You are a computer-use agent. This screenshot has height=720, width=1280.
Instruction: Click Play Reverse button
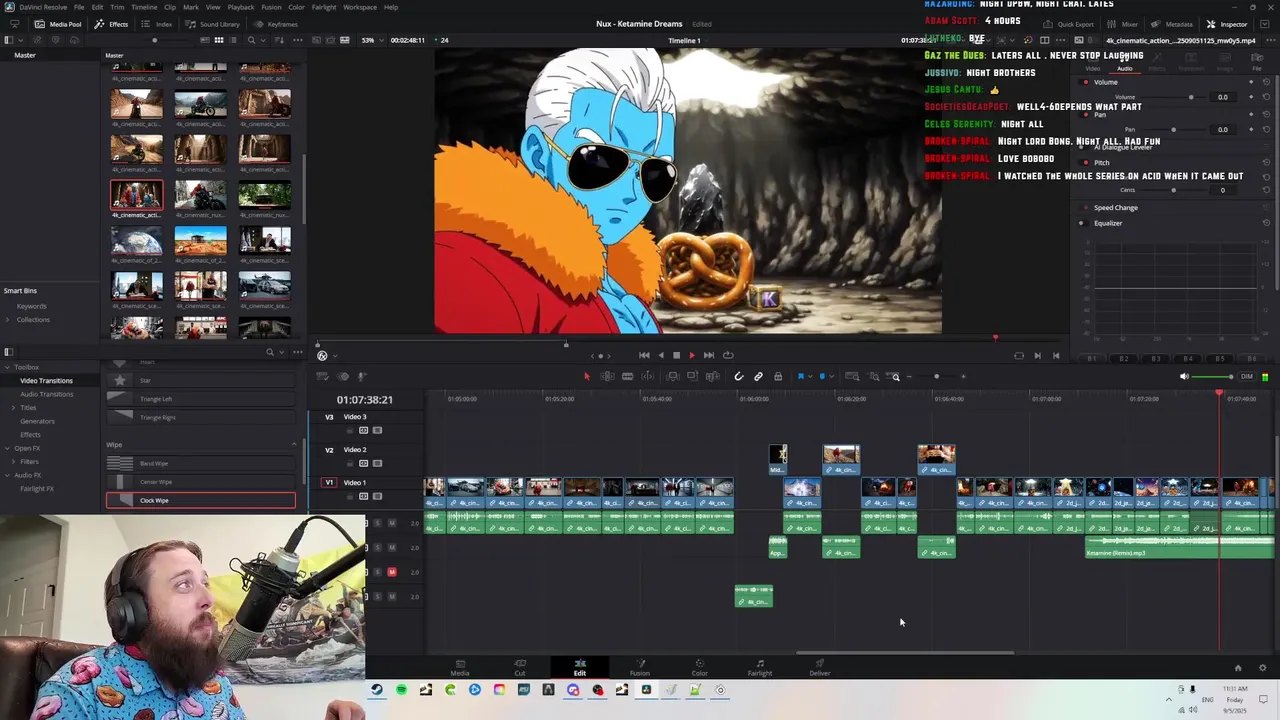pyautogui.click(x=660, y=355)
